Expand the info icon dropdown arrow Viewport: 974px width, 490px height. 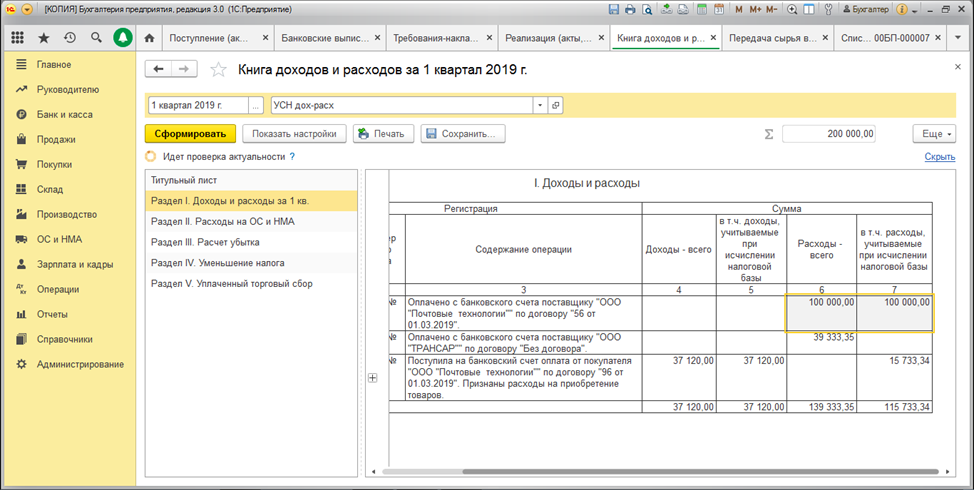point(914,10)
